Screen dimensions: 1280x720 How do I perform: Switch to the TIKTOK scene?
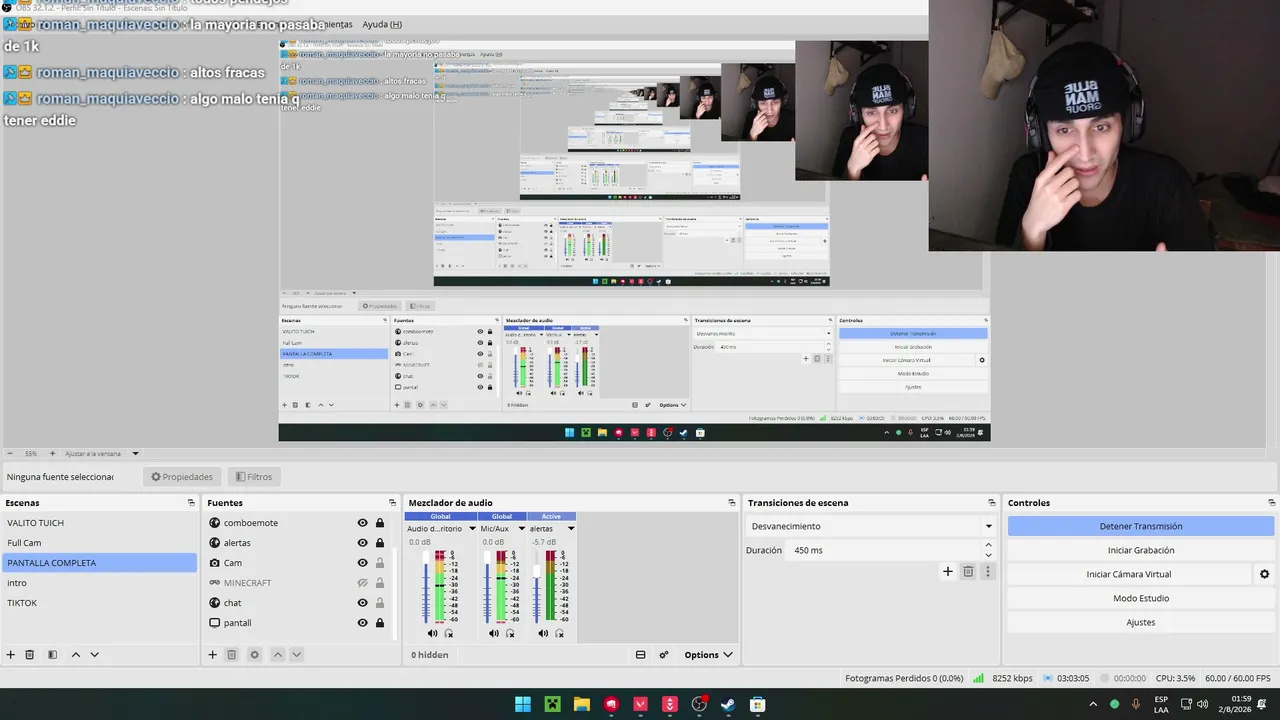[x=99, y=603]
